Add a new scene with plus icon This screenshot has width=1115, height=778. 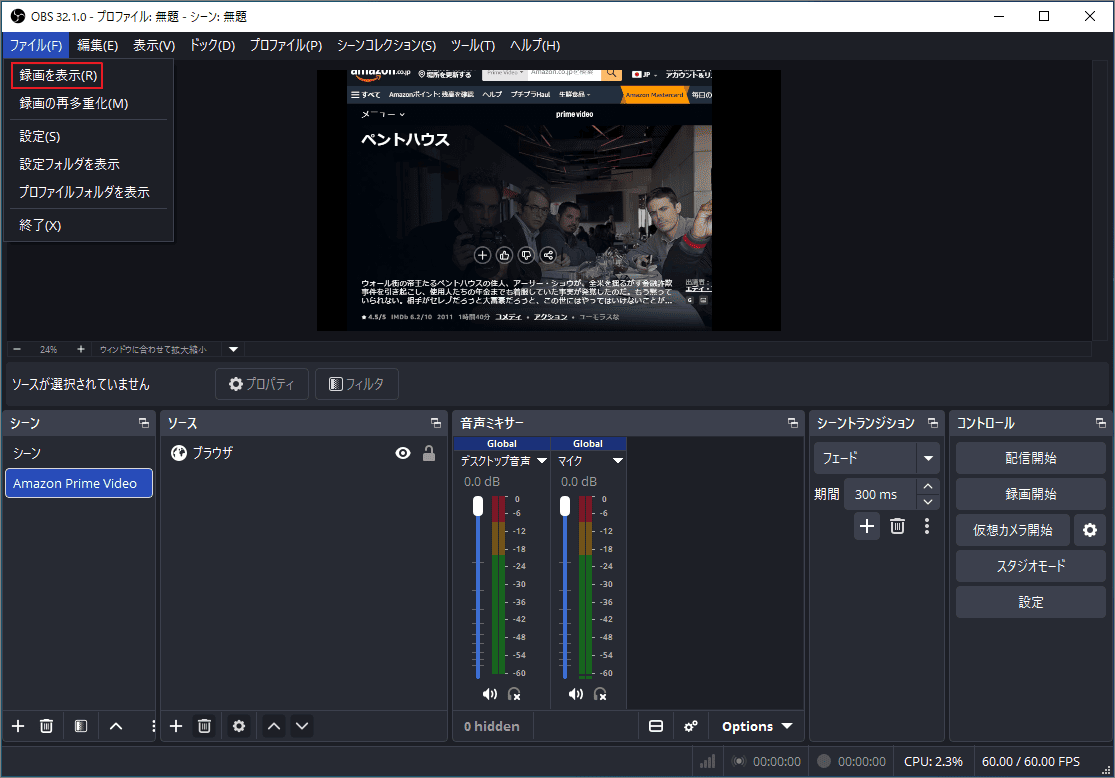click(18, 726)
